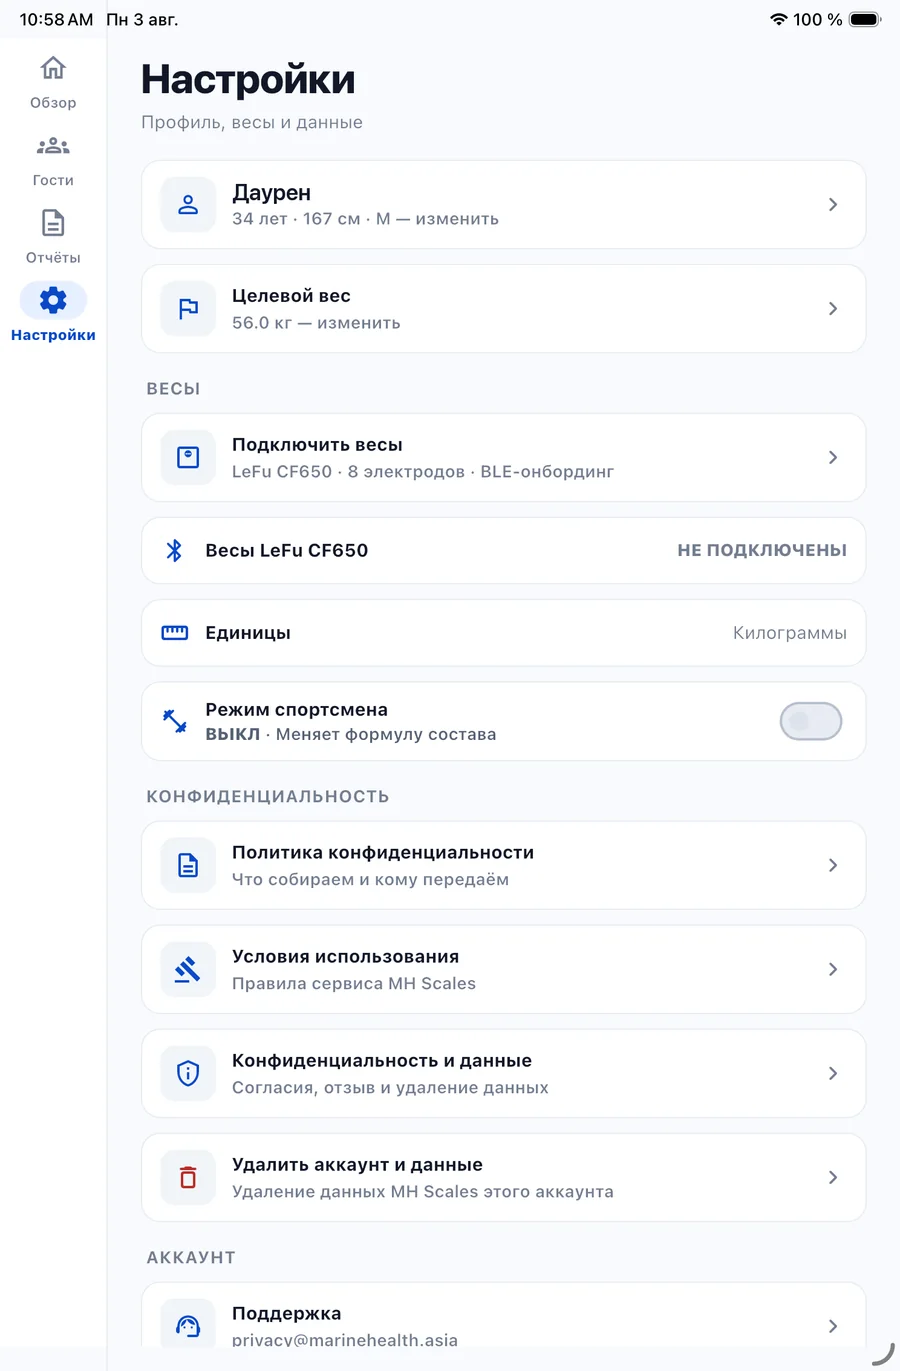900x1371 pixels.
Task: Open the Подключить весы row chevron
Action: [833, 457]
